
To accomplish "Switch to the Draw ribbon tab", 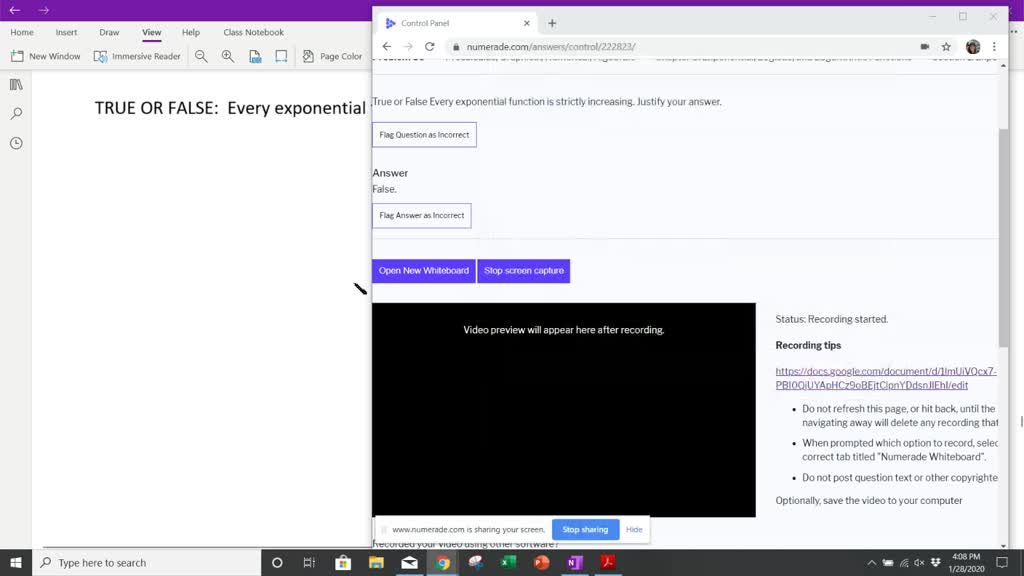I will (x=108, y=32).
